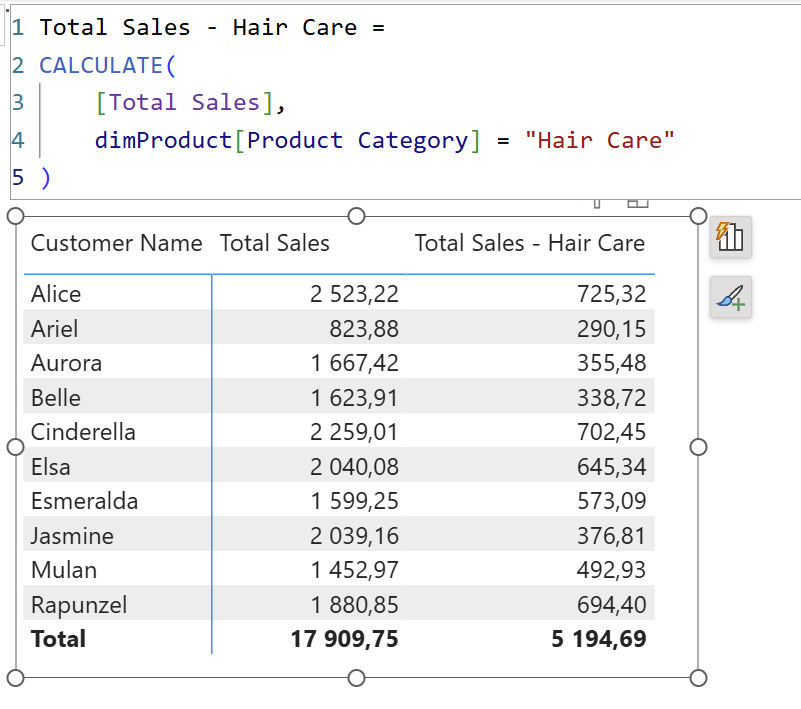
Task: Select the Cinderella row name cell
Action: pos(83,432)
